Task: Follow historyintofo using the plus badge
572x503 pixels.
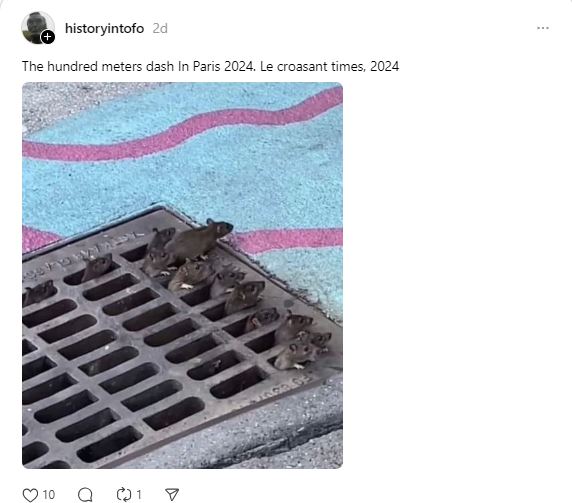Action: click(47, 37)
